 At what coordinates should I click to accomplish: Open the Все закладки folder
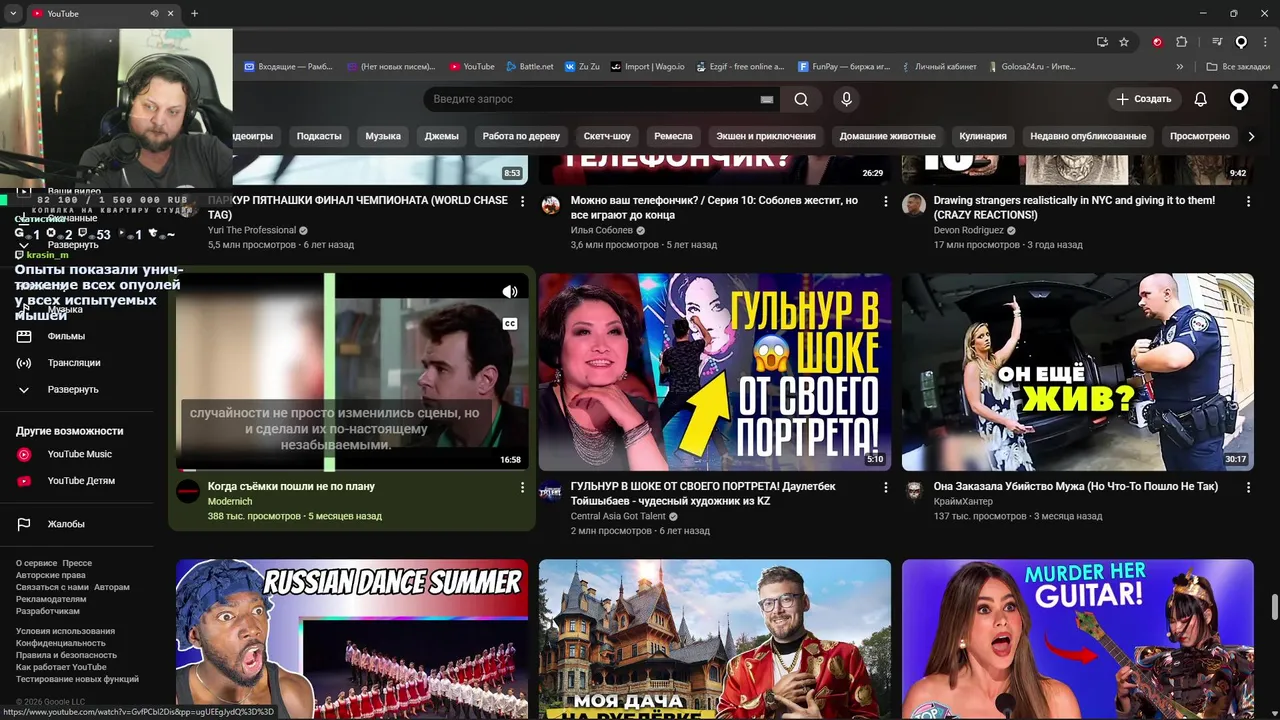(1238, 67)
